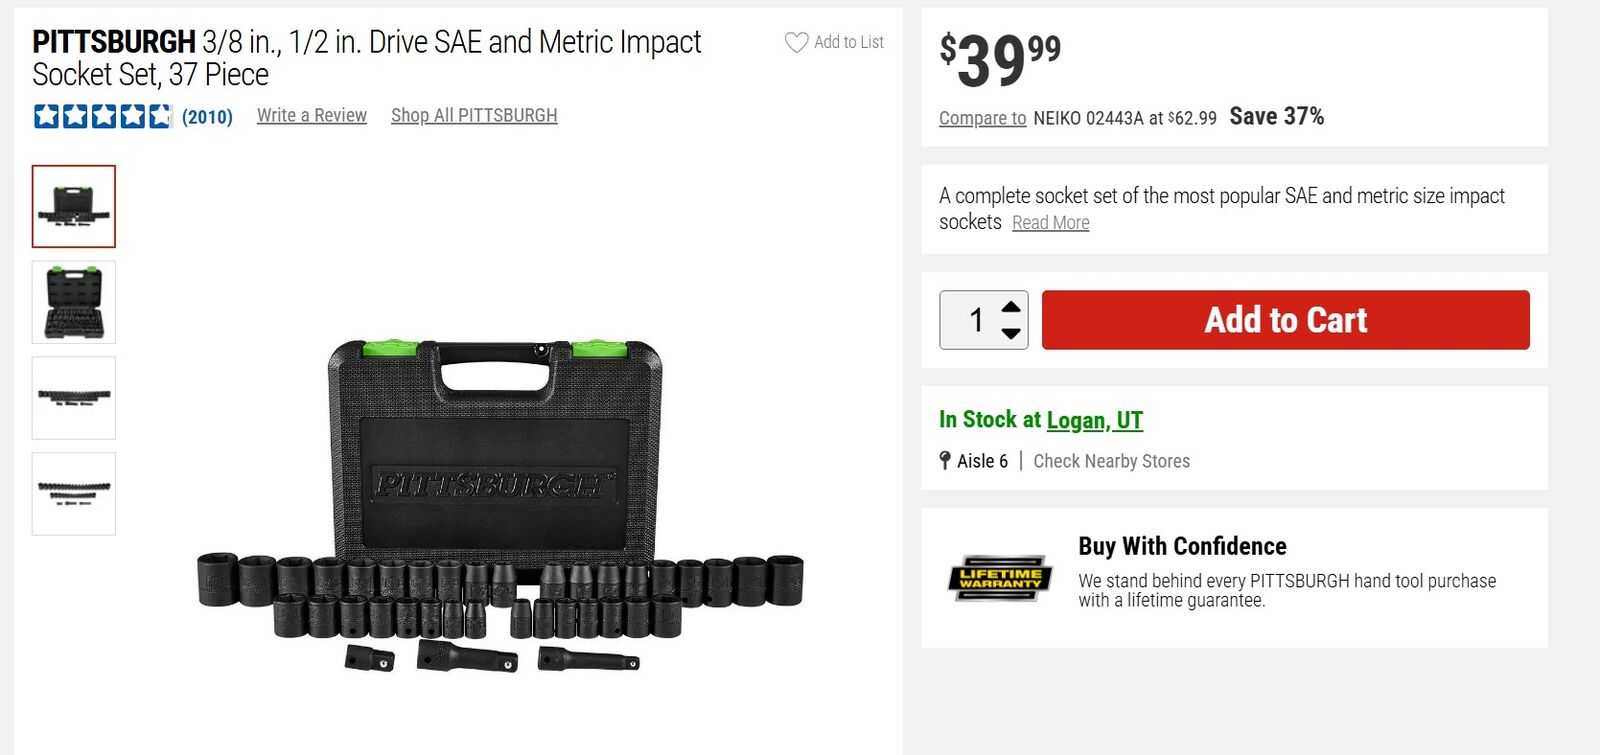Change store via Logan, UT link
Screen dimensions: 1600x755
click(1094, 420)
